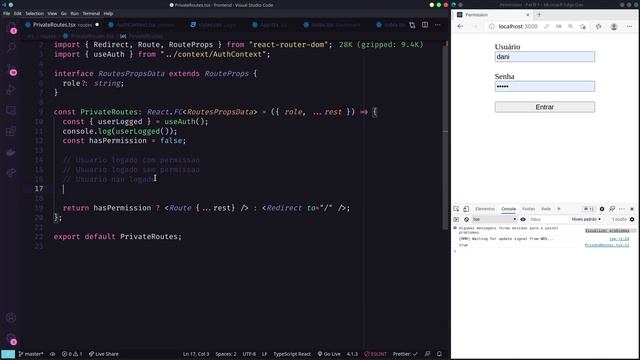Open a new Edge tab
640x360 pixels.
(539, 15)
